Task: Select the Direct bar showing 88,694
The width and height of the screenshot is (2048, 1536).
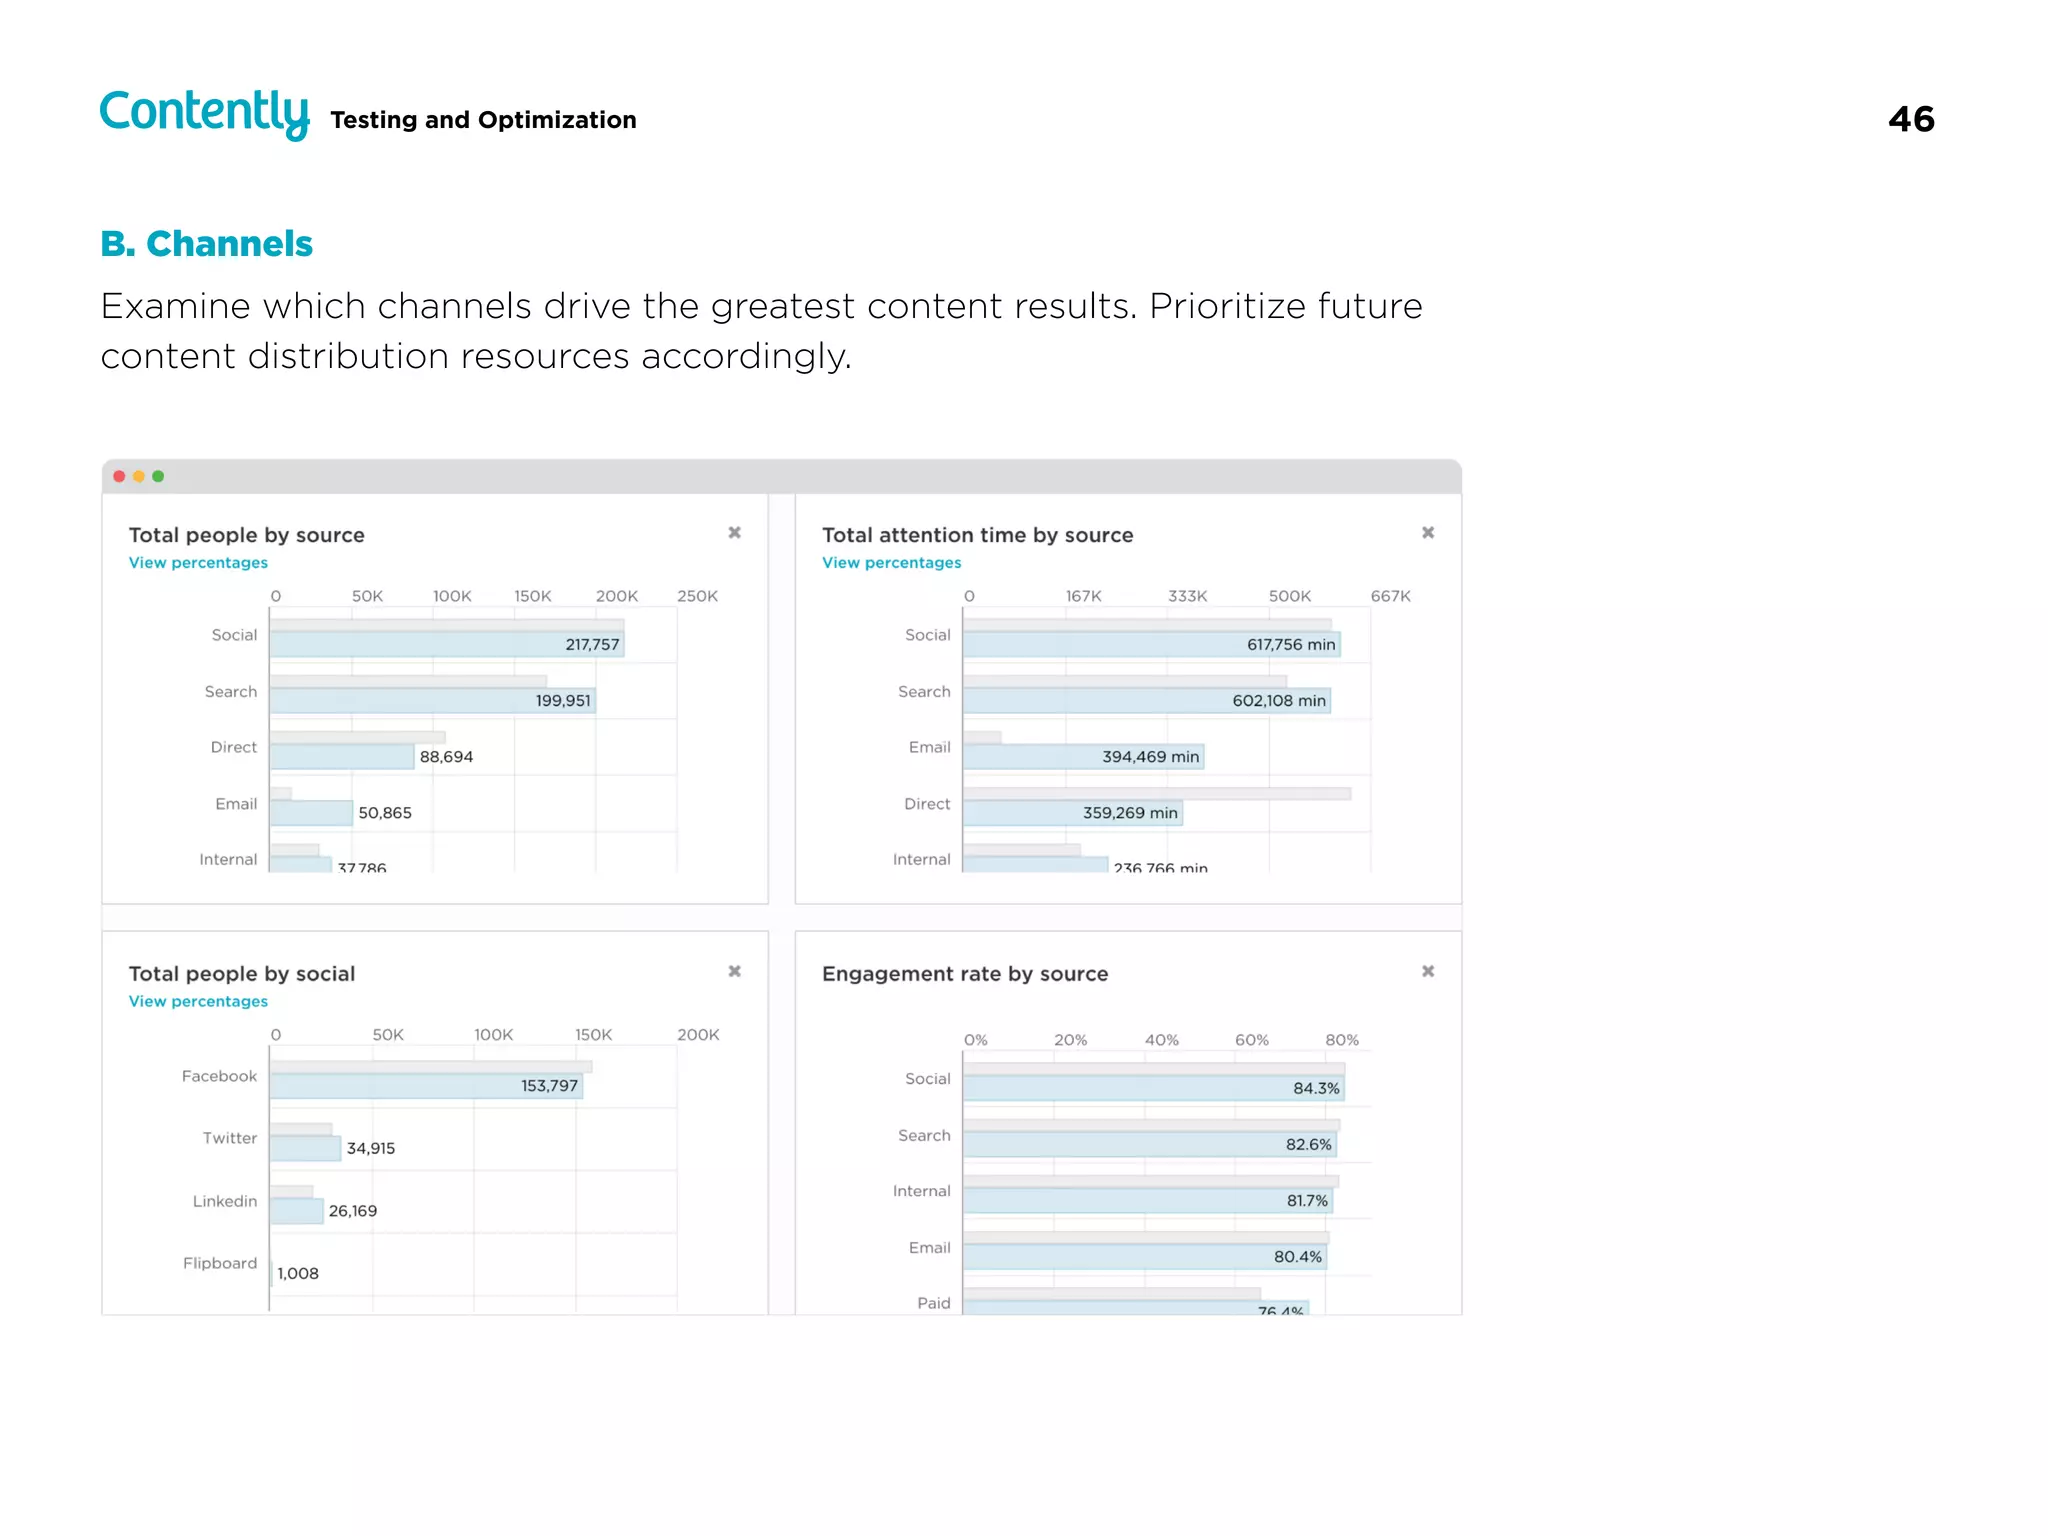Action: tap(341, 757)
